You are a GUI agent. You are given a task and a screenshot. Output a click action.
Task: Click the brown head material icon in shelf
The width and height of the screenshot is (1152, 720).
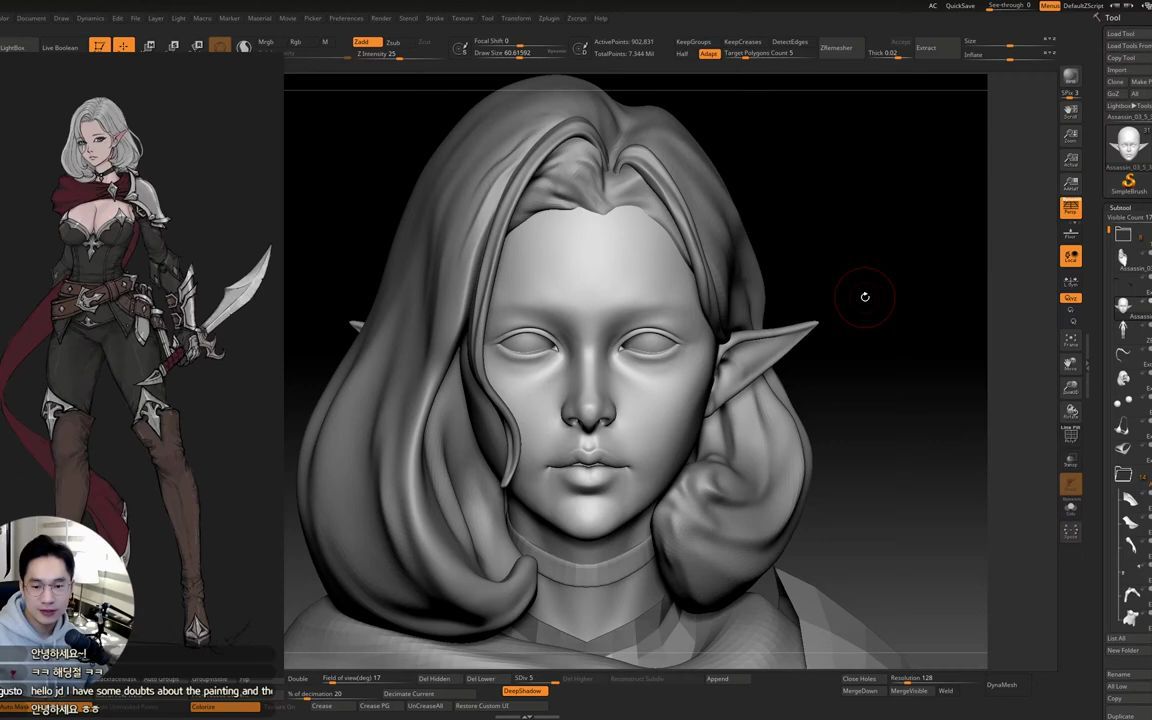pyautogui.click(x=220, y=46)
